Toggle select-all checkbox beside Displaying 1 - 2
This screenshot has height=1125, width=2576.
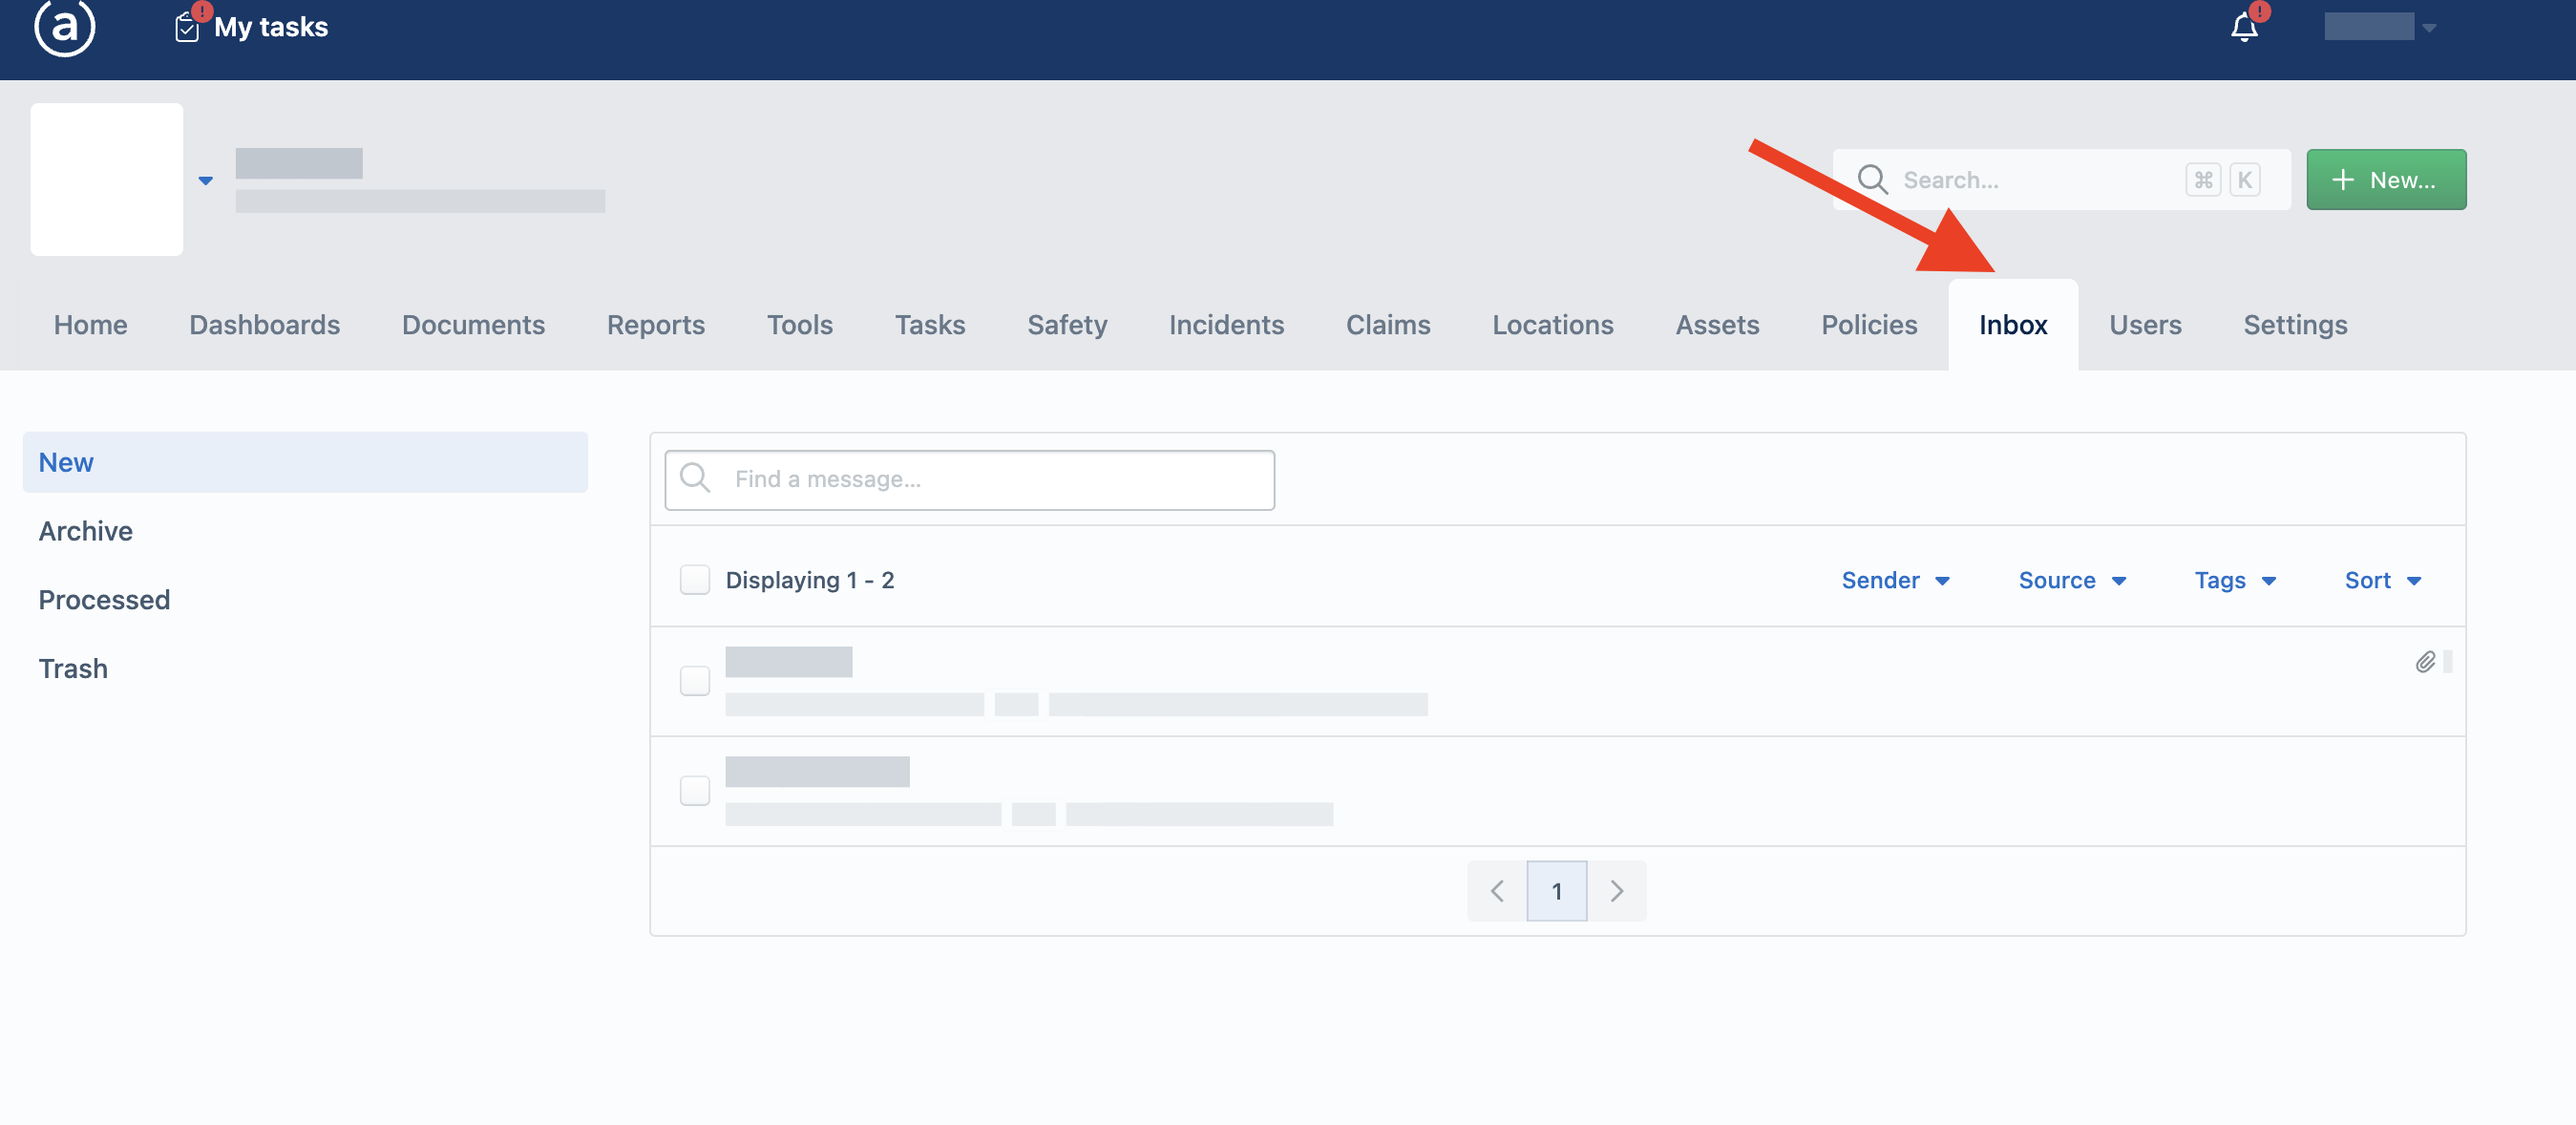695,580
